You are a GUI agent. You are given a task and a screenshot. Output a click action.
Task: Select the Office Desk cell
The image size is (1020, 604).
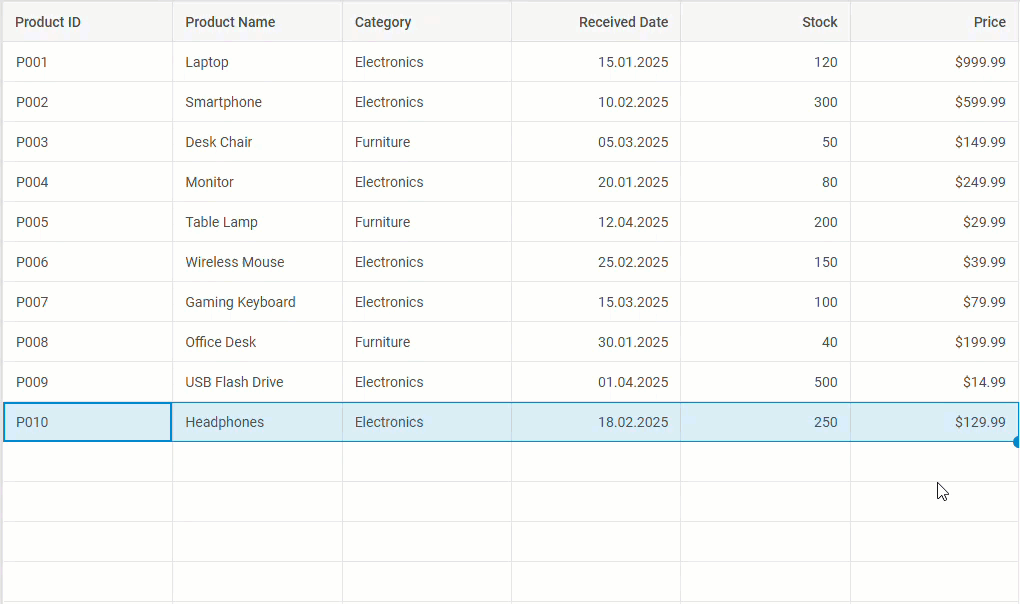tap(258, 342)
